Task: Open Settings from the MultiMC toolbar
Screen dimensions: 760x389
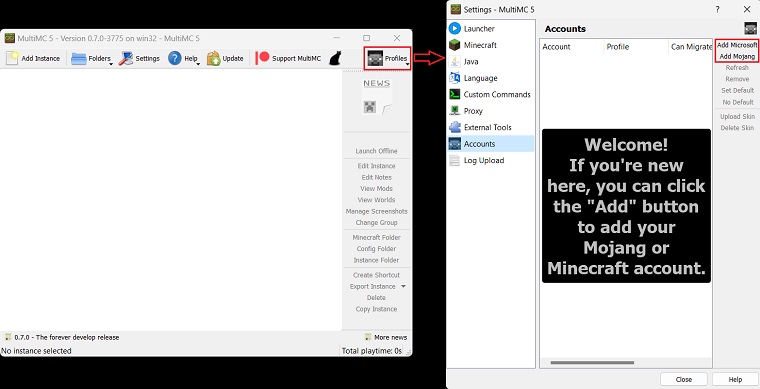Action: [x=140, y=59]
